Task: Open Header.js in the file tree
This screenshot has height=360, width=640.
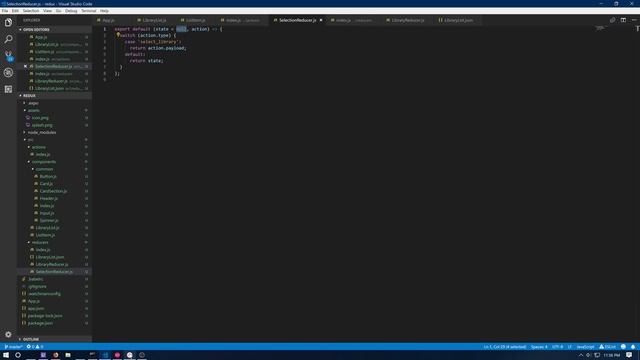Action: (x=49, y=198)
